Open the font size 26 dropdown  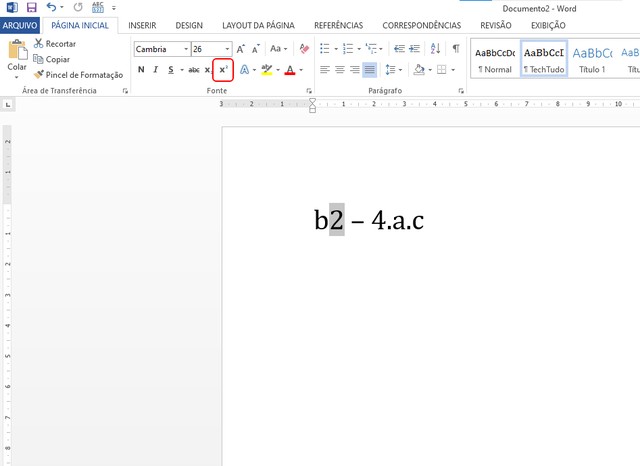[227, 49]
